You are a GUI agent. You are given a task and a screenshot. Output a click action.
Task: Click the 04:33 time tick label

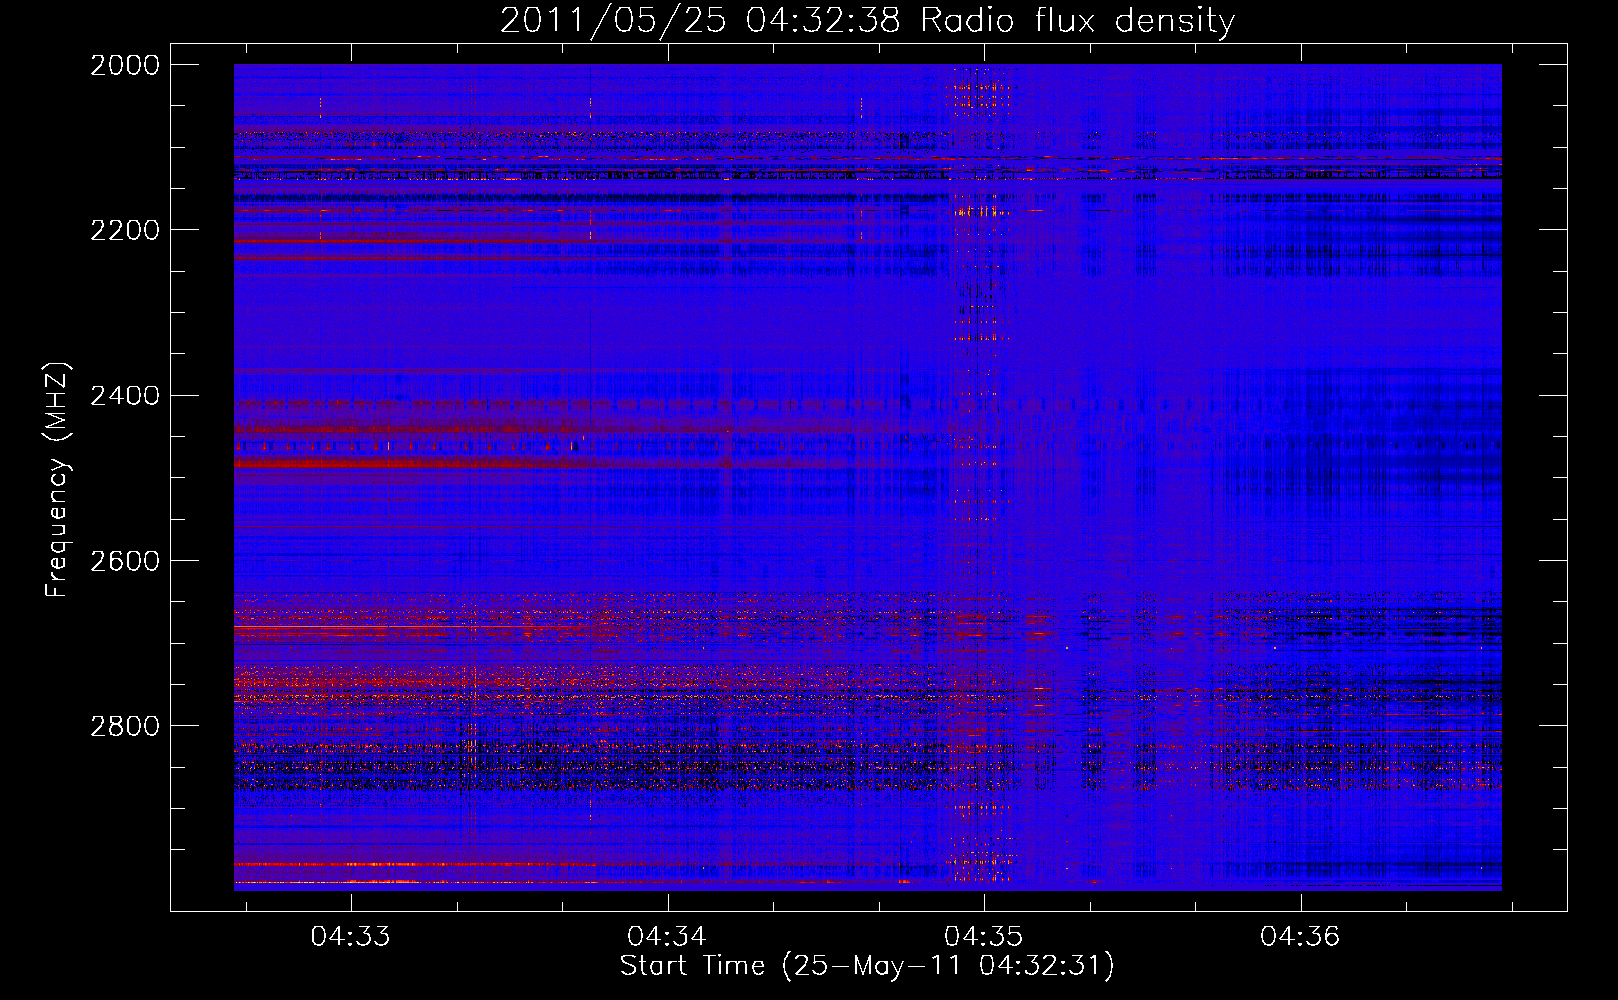[x=350, y=937]
